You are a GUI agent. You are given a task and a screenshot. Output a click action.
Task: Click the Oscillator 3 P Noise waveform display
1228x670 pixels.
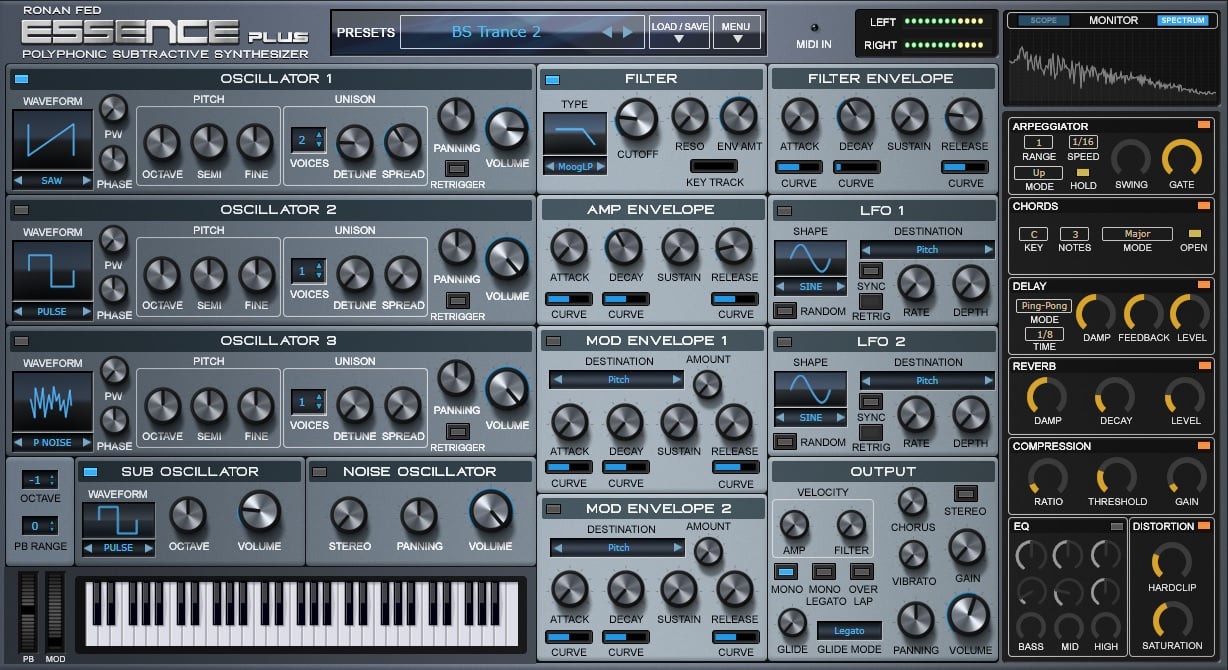[x=52, y=402]
